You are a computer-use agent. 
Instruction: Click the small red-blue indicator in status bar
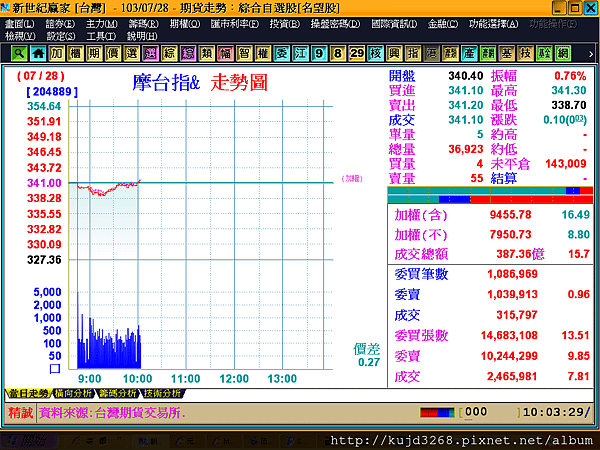(437, 412)
